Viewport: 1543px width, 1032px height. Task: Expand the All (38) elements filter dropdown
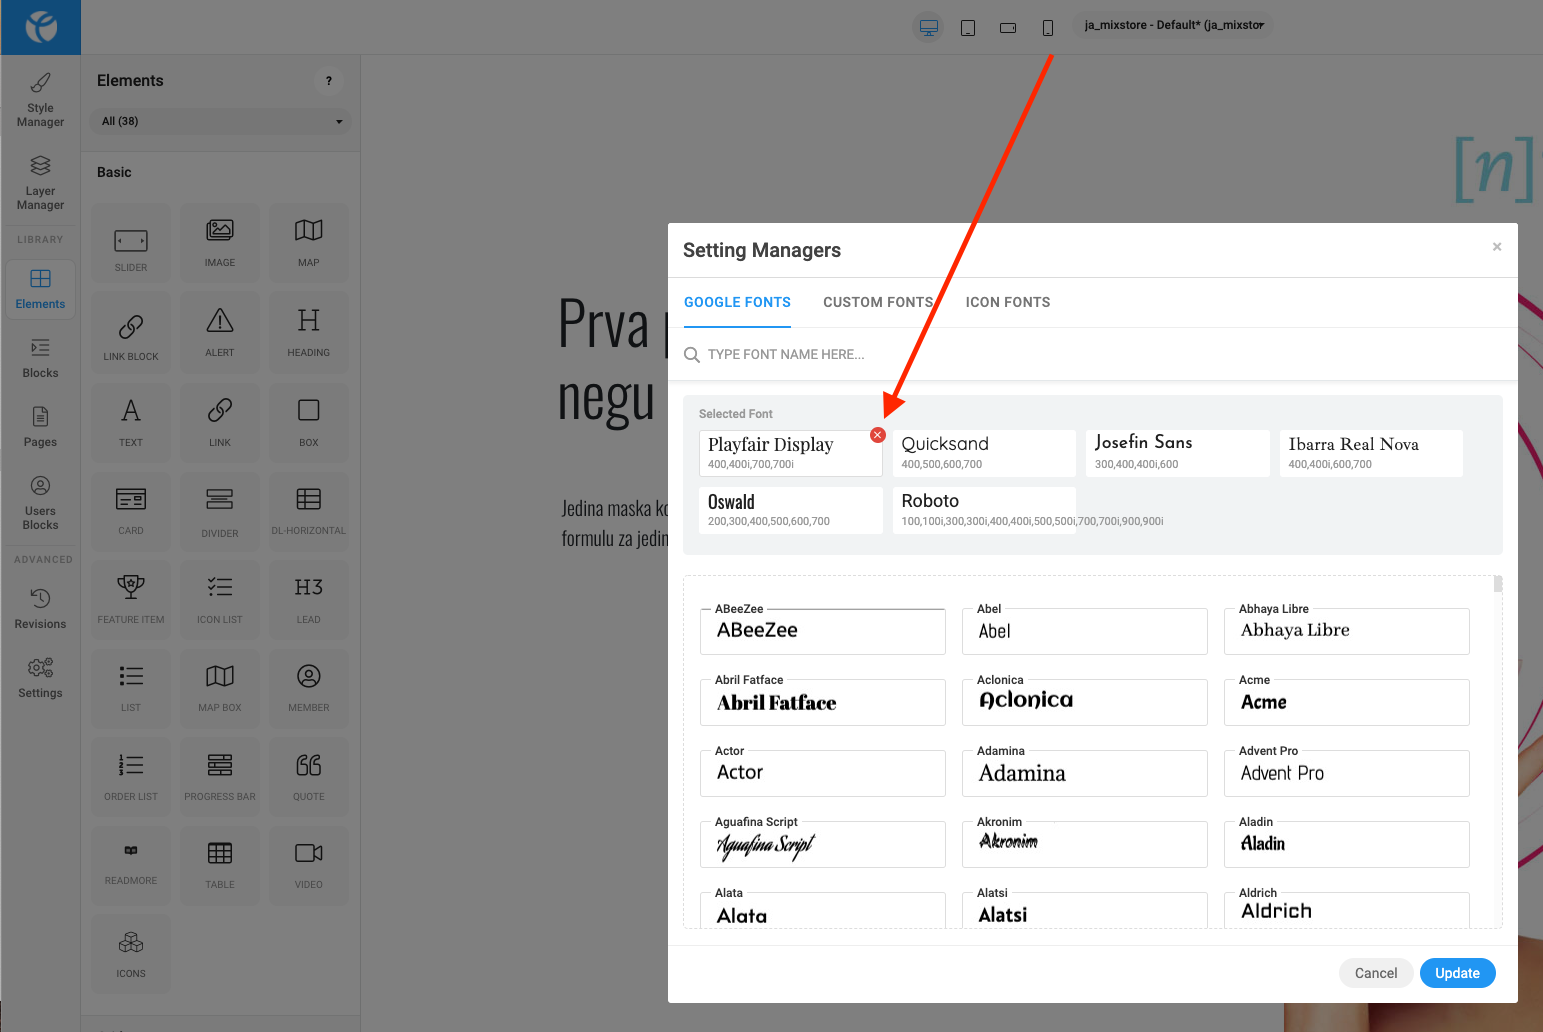point(221,121)
